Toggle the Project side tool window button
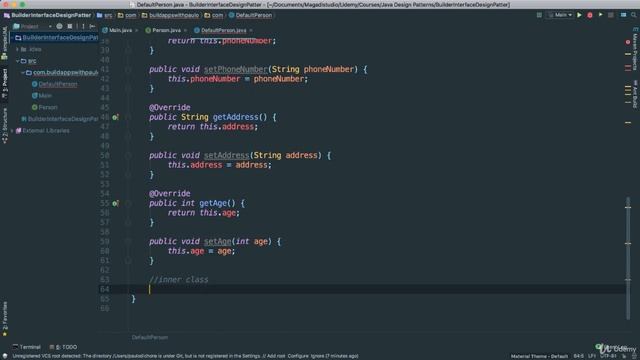 coord(4,84)
